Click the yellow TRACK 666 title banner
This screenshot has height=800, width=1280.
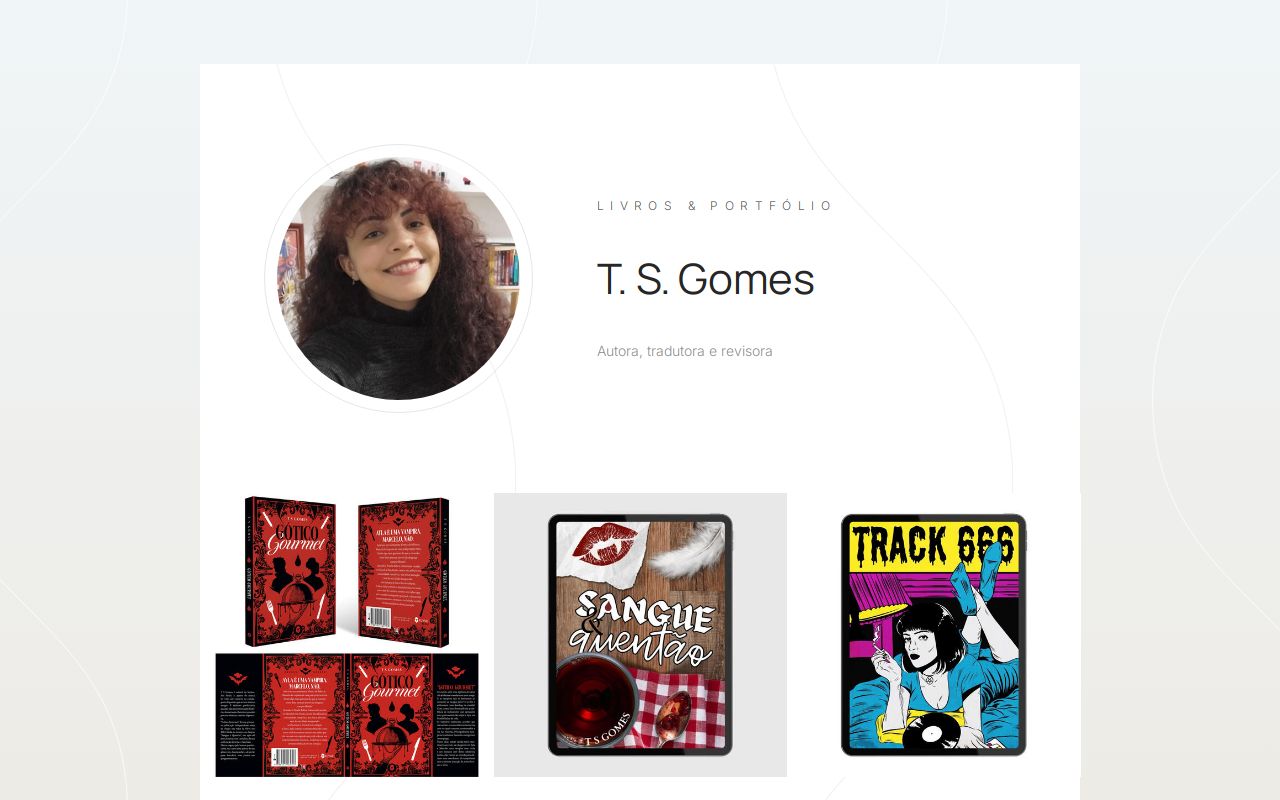click(x=934, y=545)
